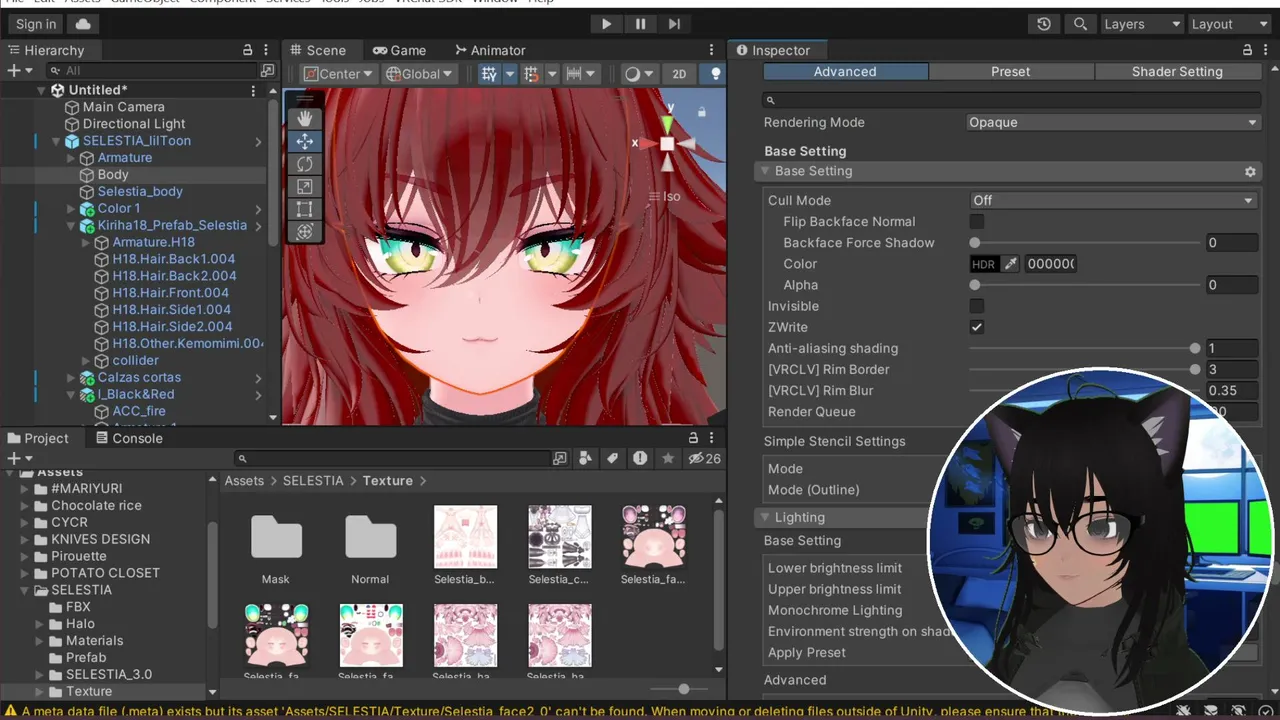The width and height of the screenshot is (1280, 720).
Task: Click the Hierarchy add (+) button
Action: [x=19, y=71]
